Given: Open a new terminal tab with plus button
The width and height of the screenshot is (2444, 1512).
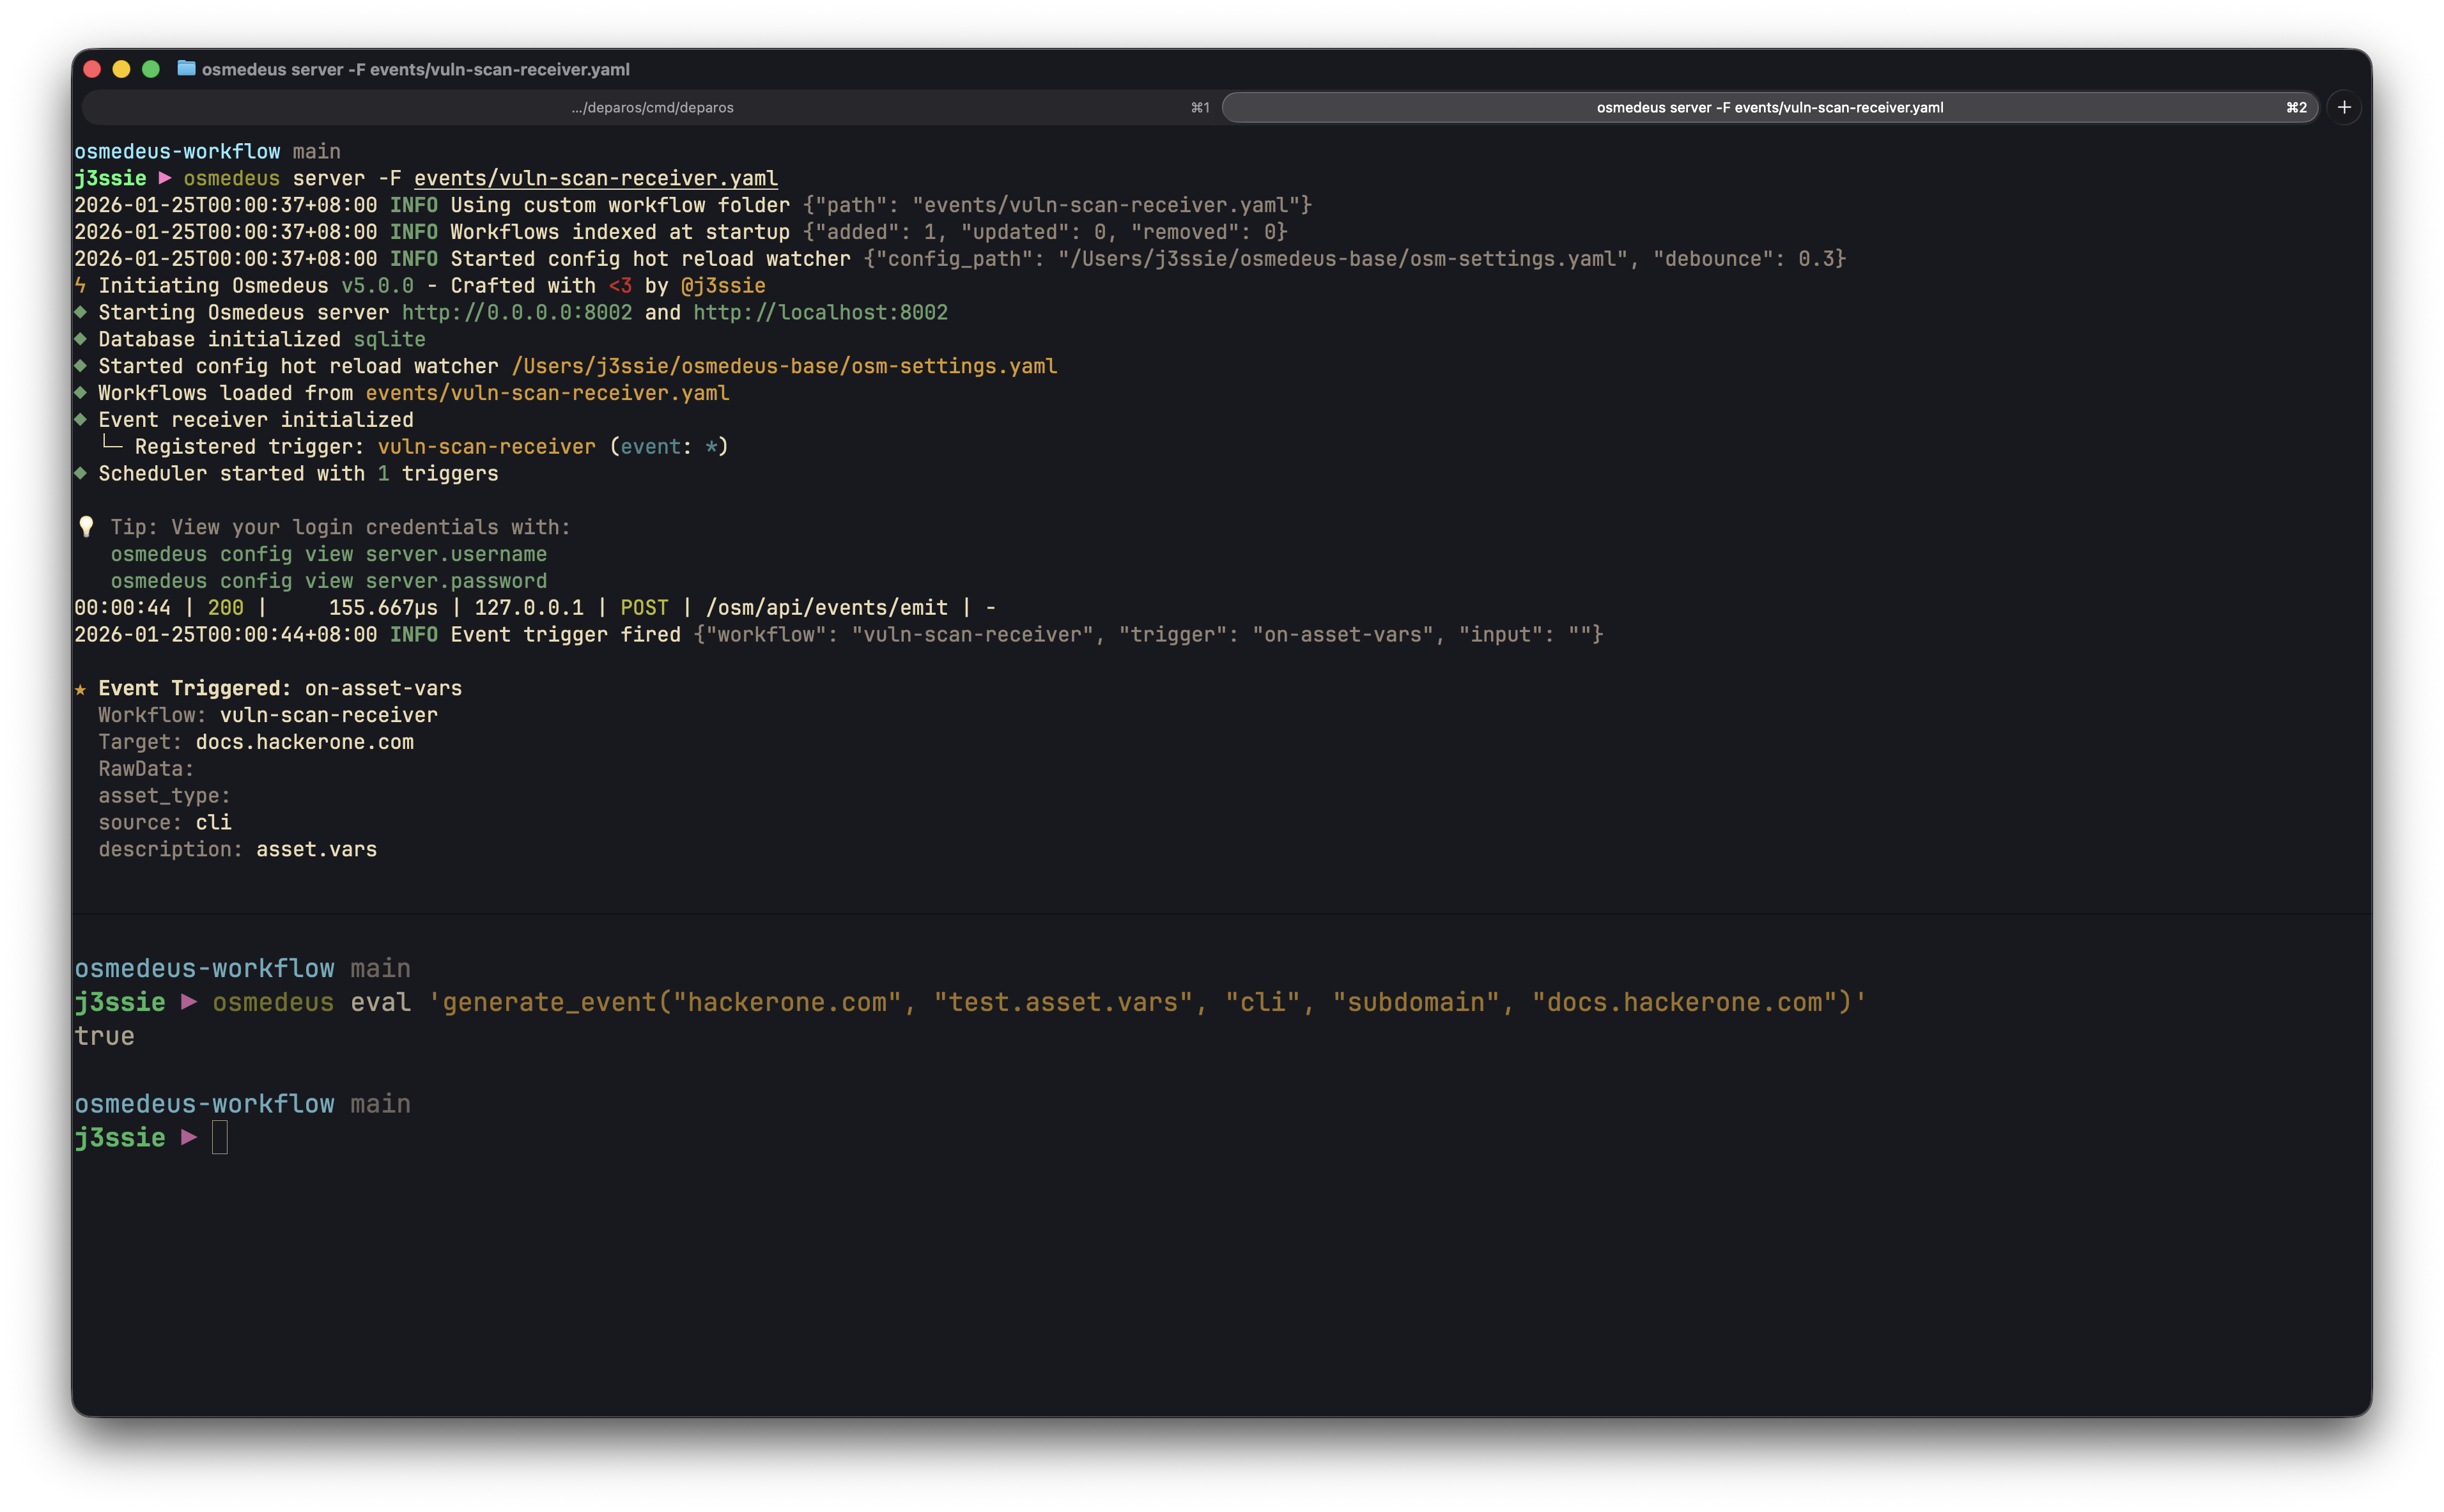Looking at the screenshot, I should coord(2344,107).
